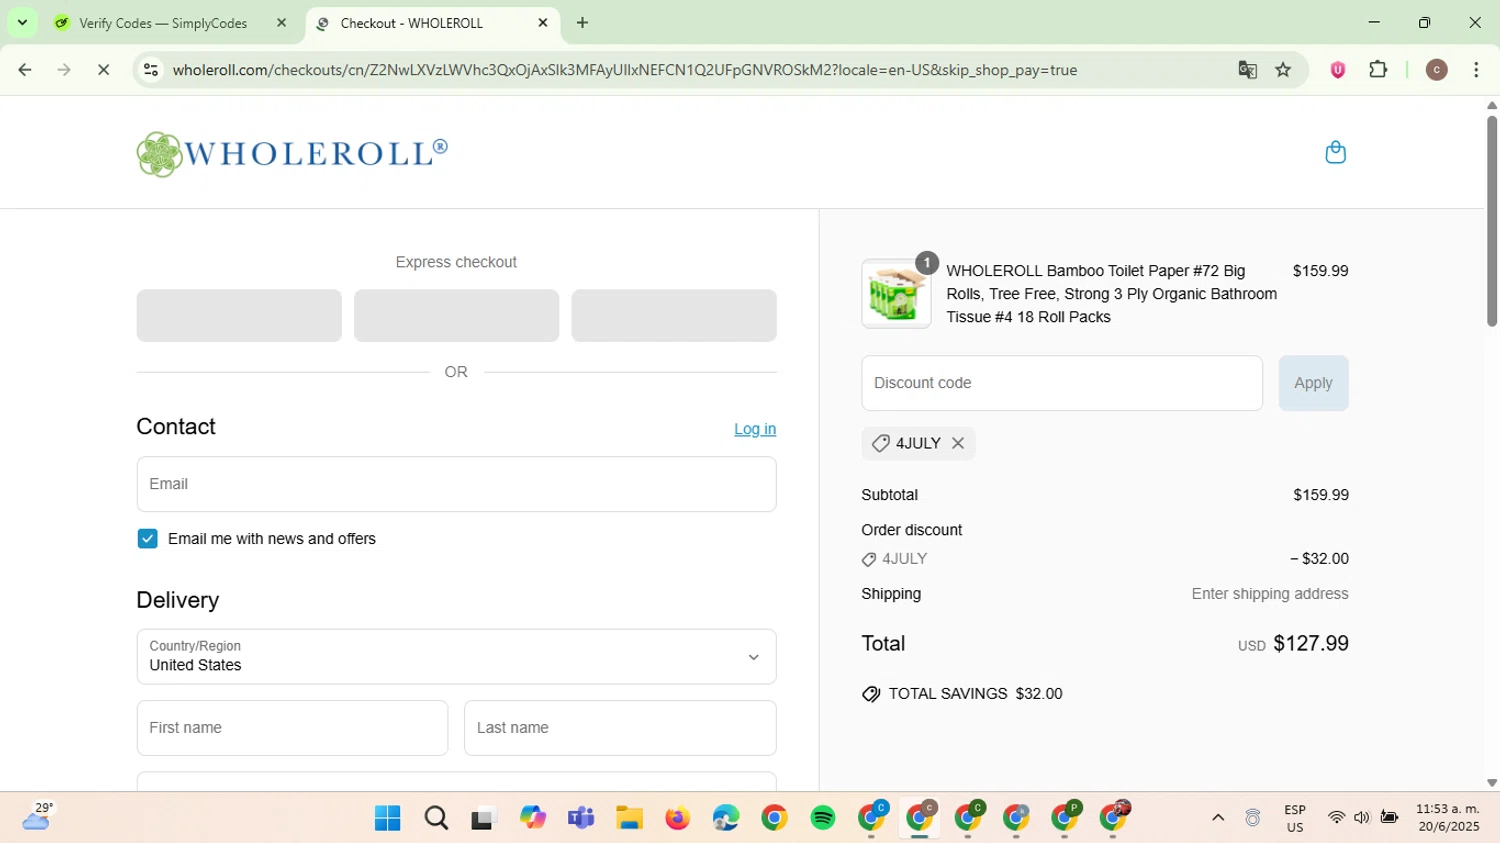
Task: Focus the Email input field
Action: pos(456,484)
